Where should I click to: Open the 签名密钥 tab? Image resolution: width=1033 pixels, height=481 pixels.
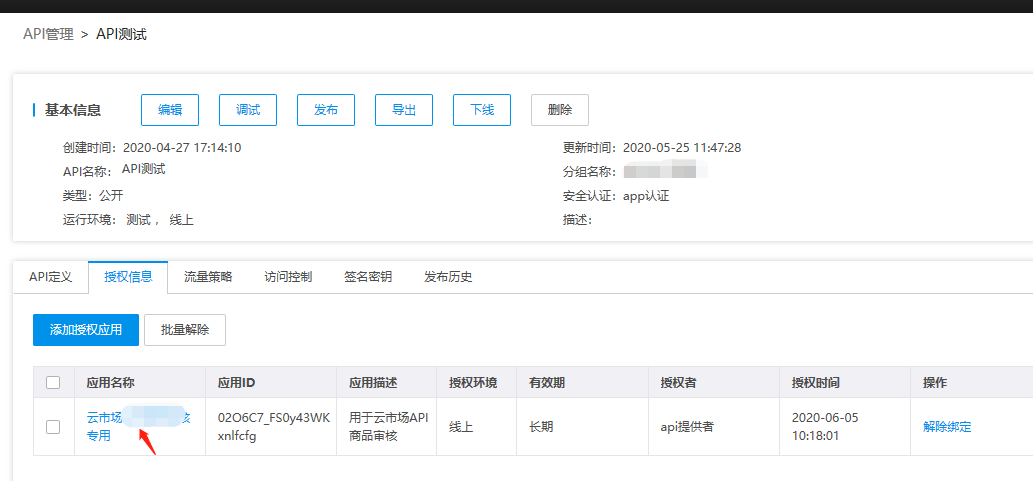[368, 277]
